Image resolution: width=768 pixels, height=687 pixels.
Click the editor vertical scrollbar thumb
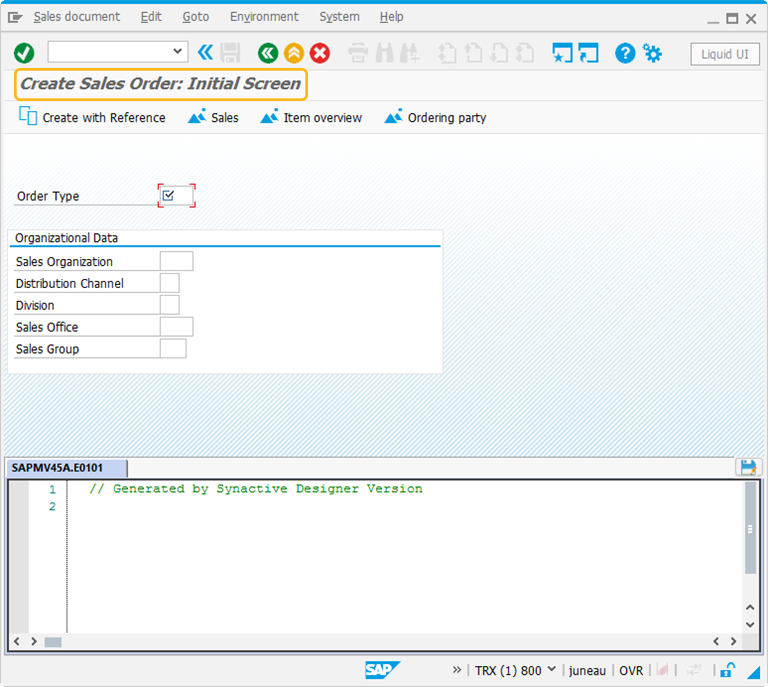pos(750,528)
